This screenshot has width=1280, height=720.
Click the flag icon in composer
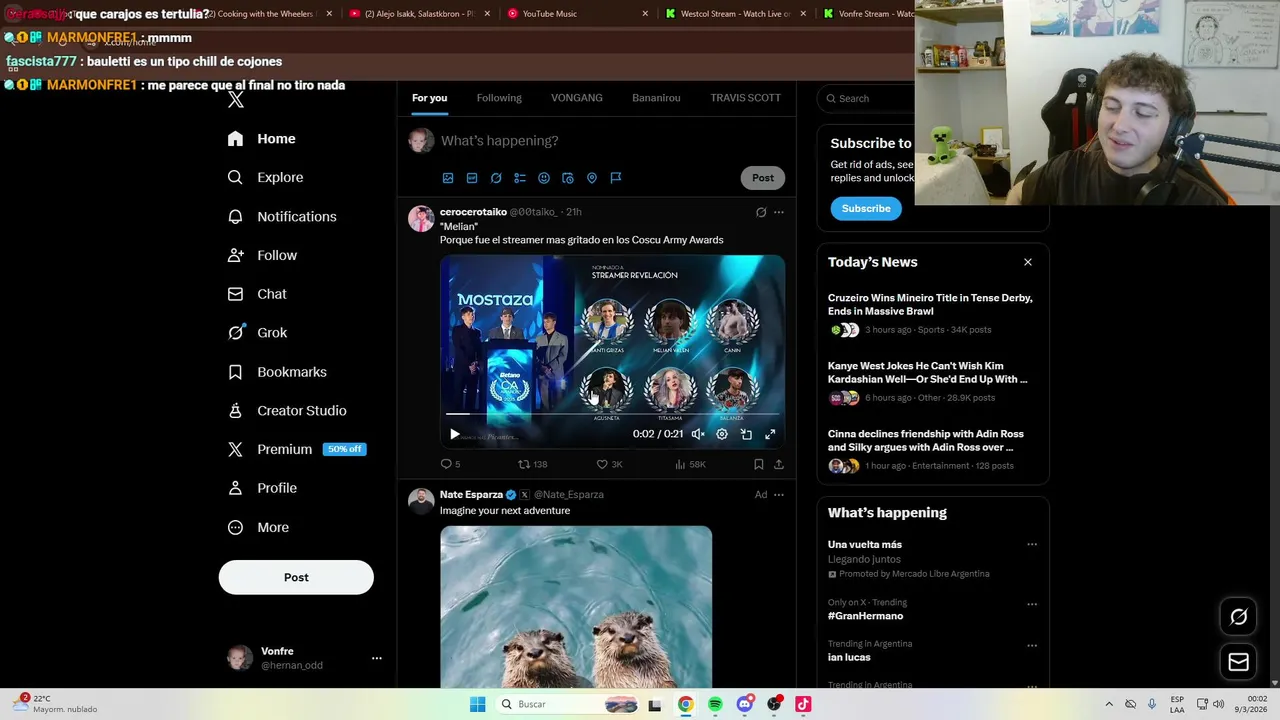(x=616, y=178)
